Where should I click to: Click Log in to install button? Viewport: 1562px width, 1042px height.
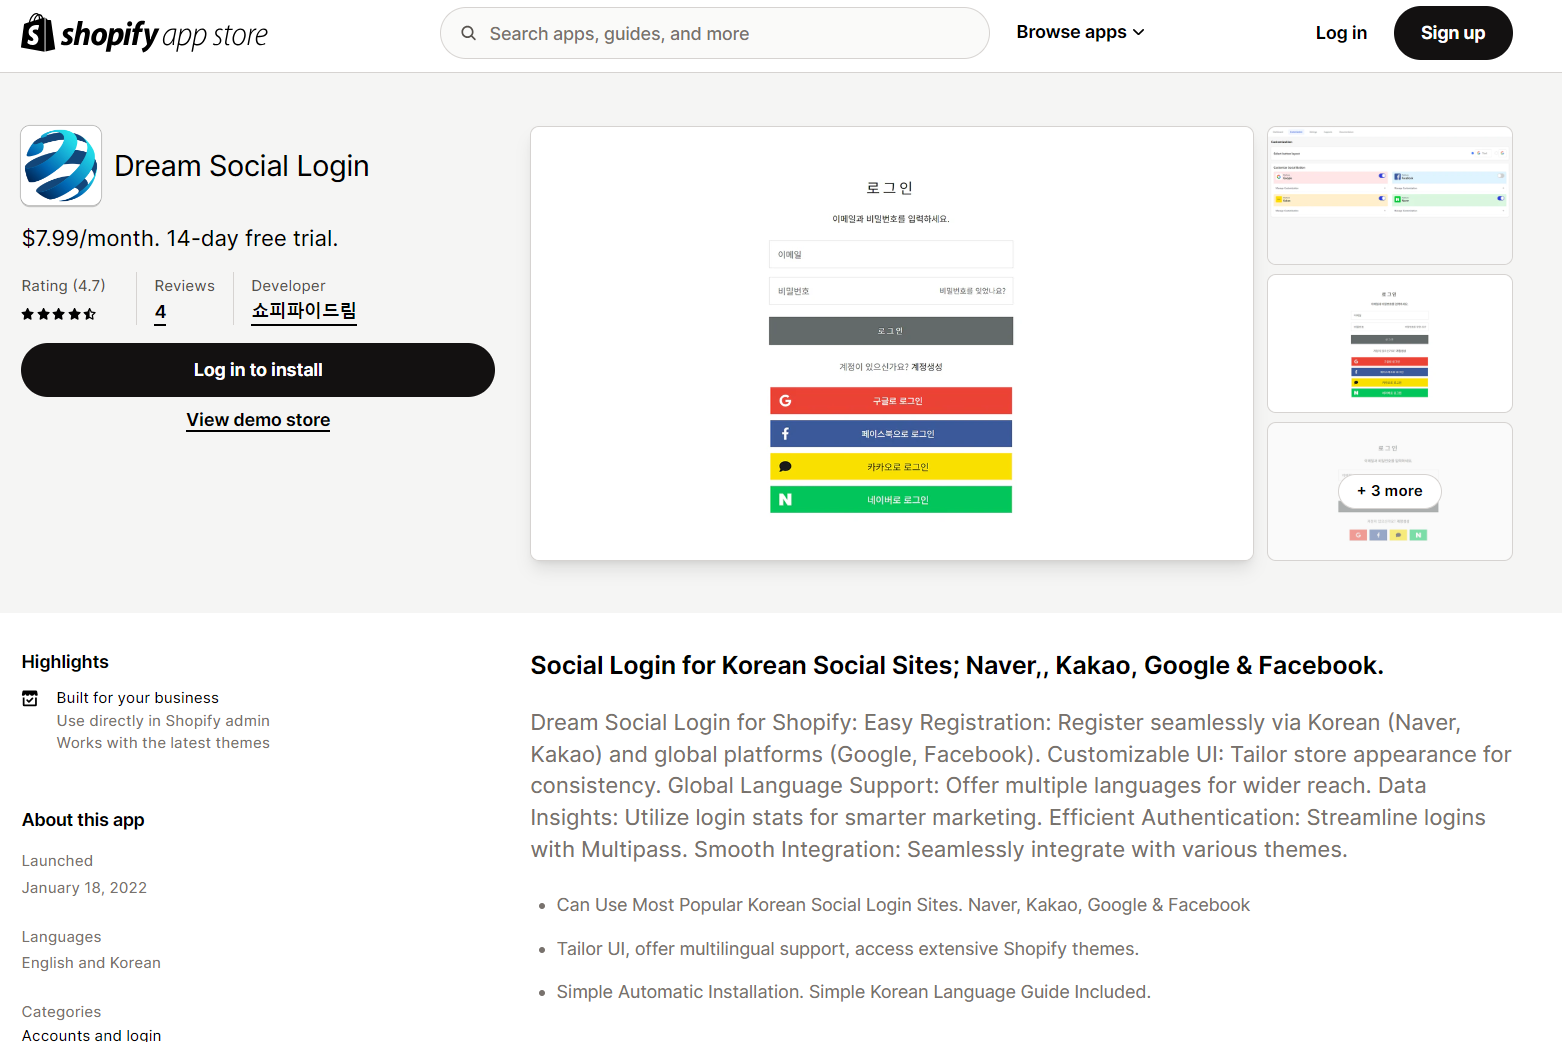(258, 370)
